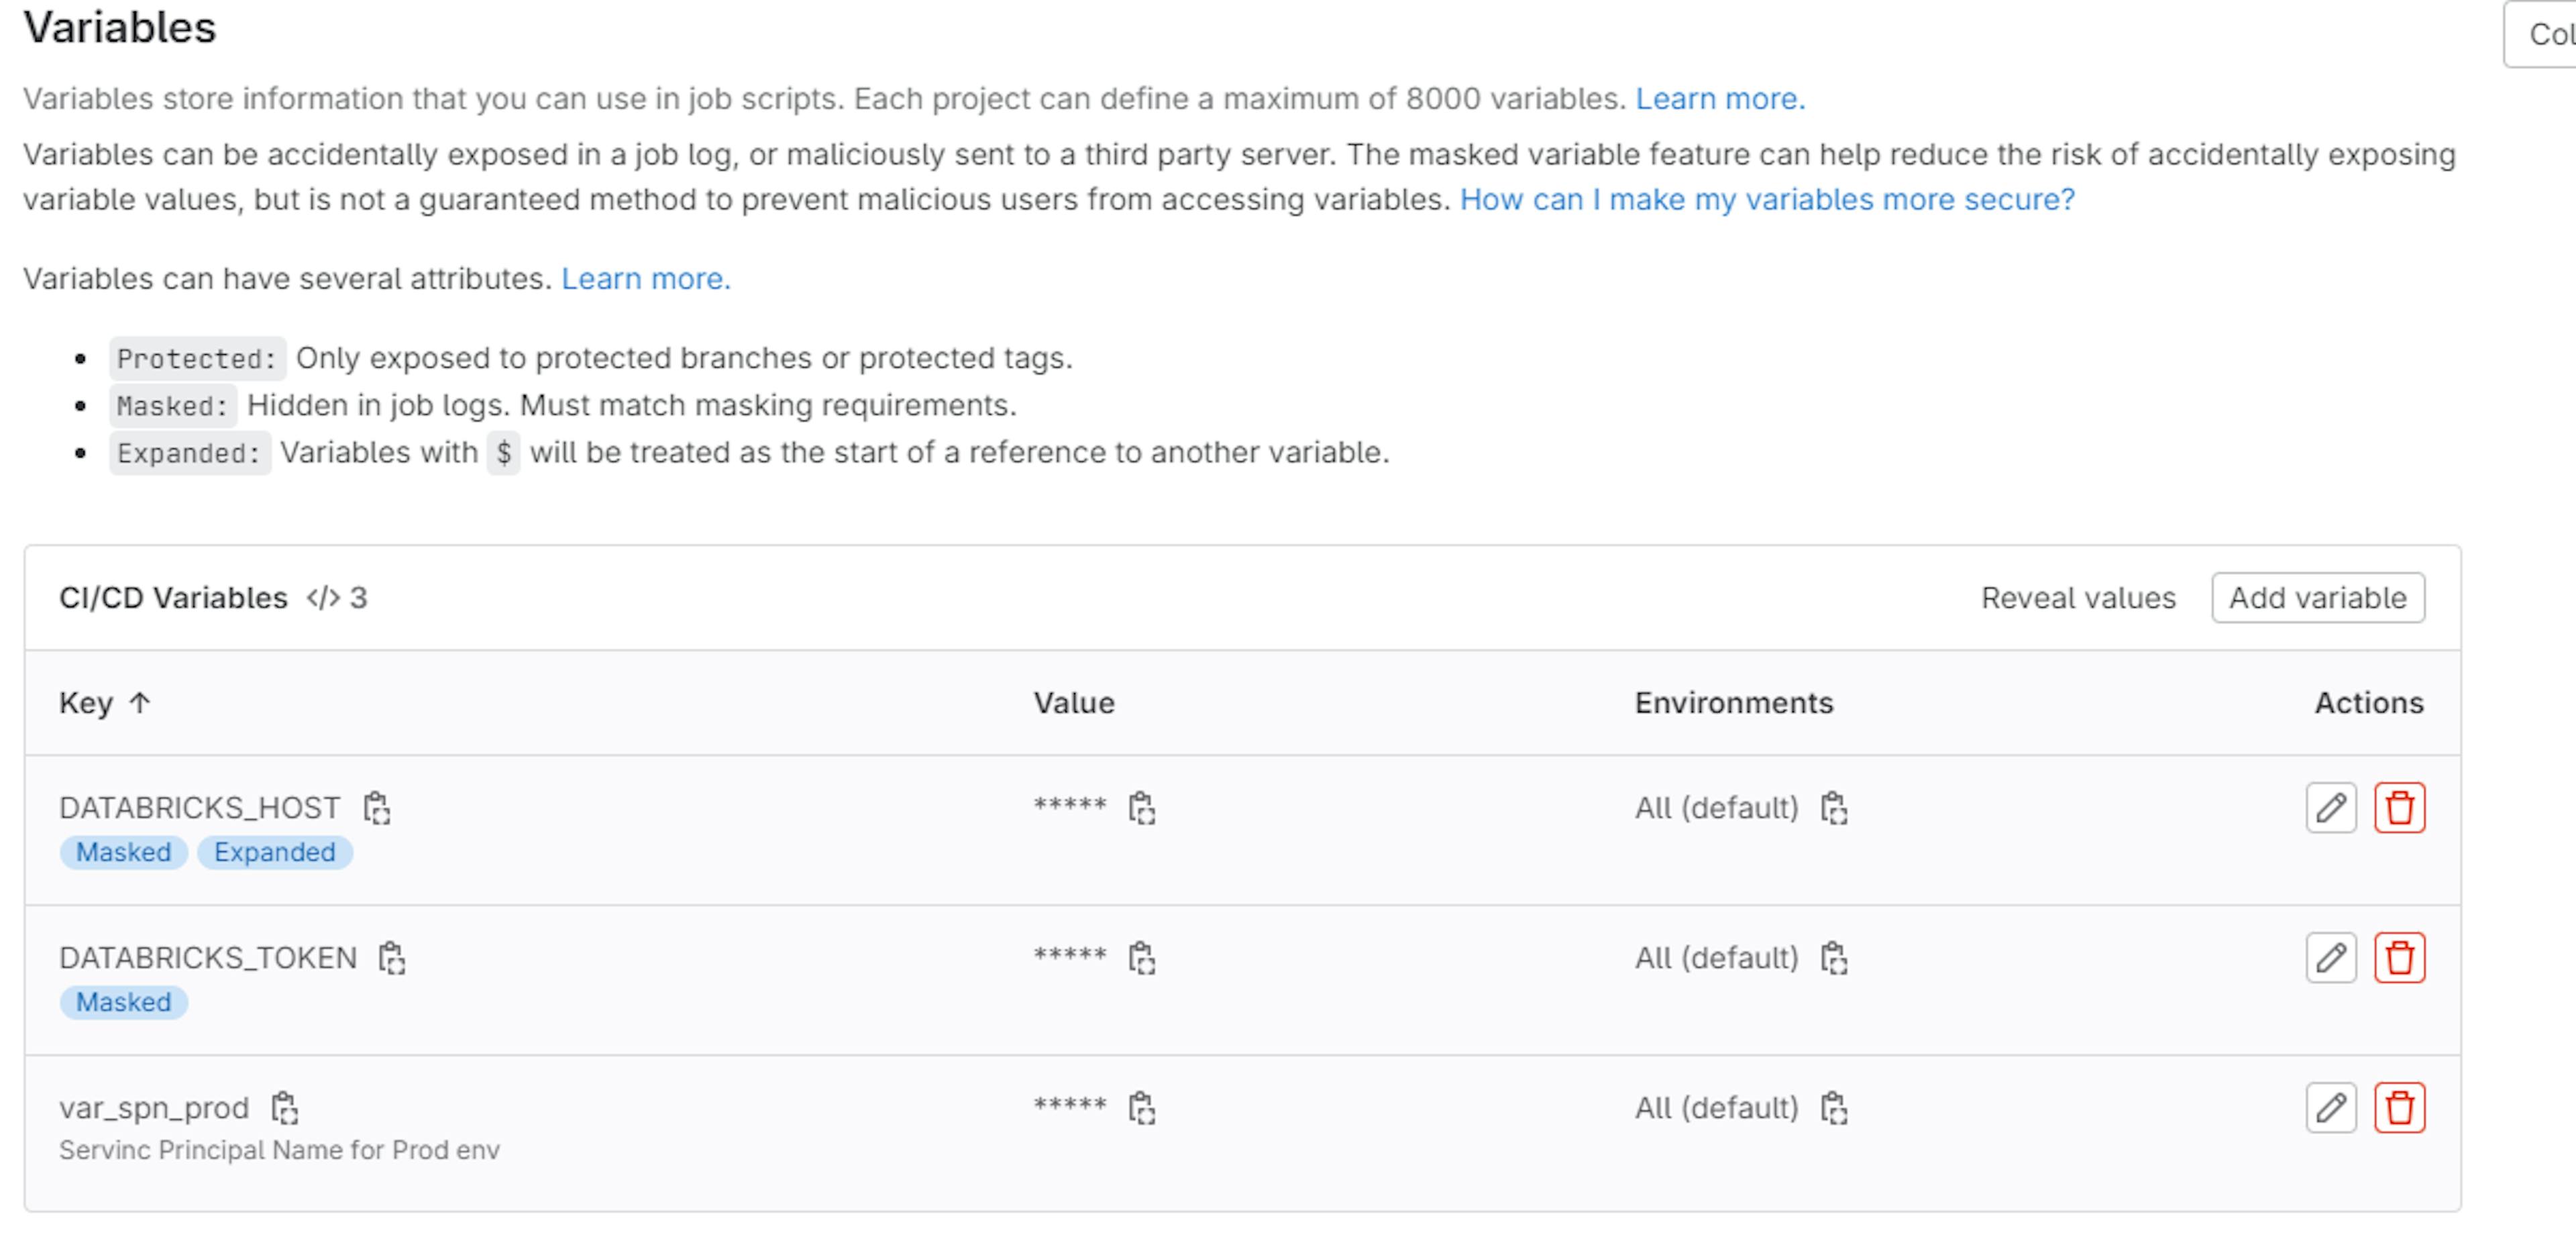This screenshot has height=1247, width=2576.
Task: Click the Add variable button
Action: coord(2317,598)
